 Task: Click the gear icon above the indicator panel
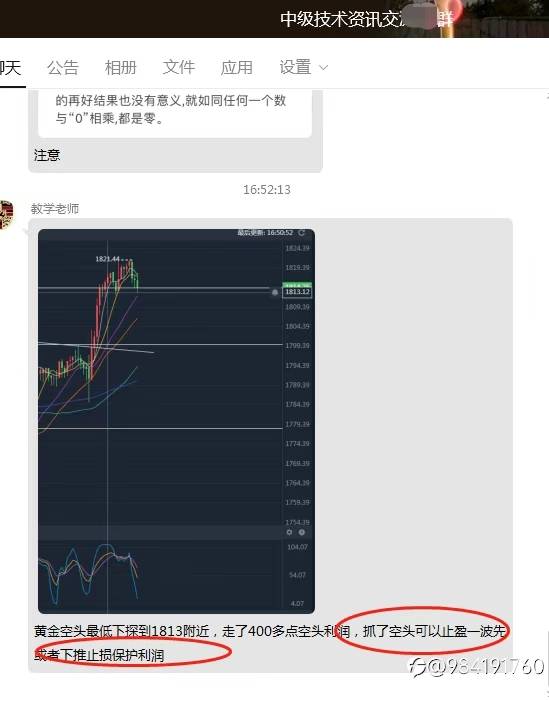pos(289,532)
